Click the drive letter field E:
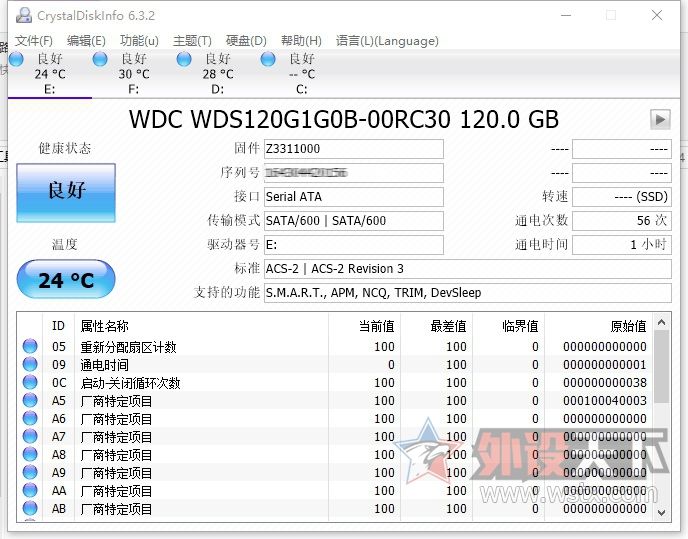The height and width of the screenshot is (539, 688). coord(354,244)
